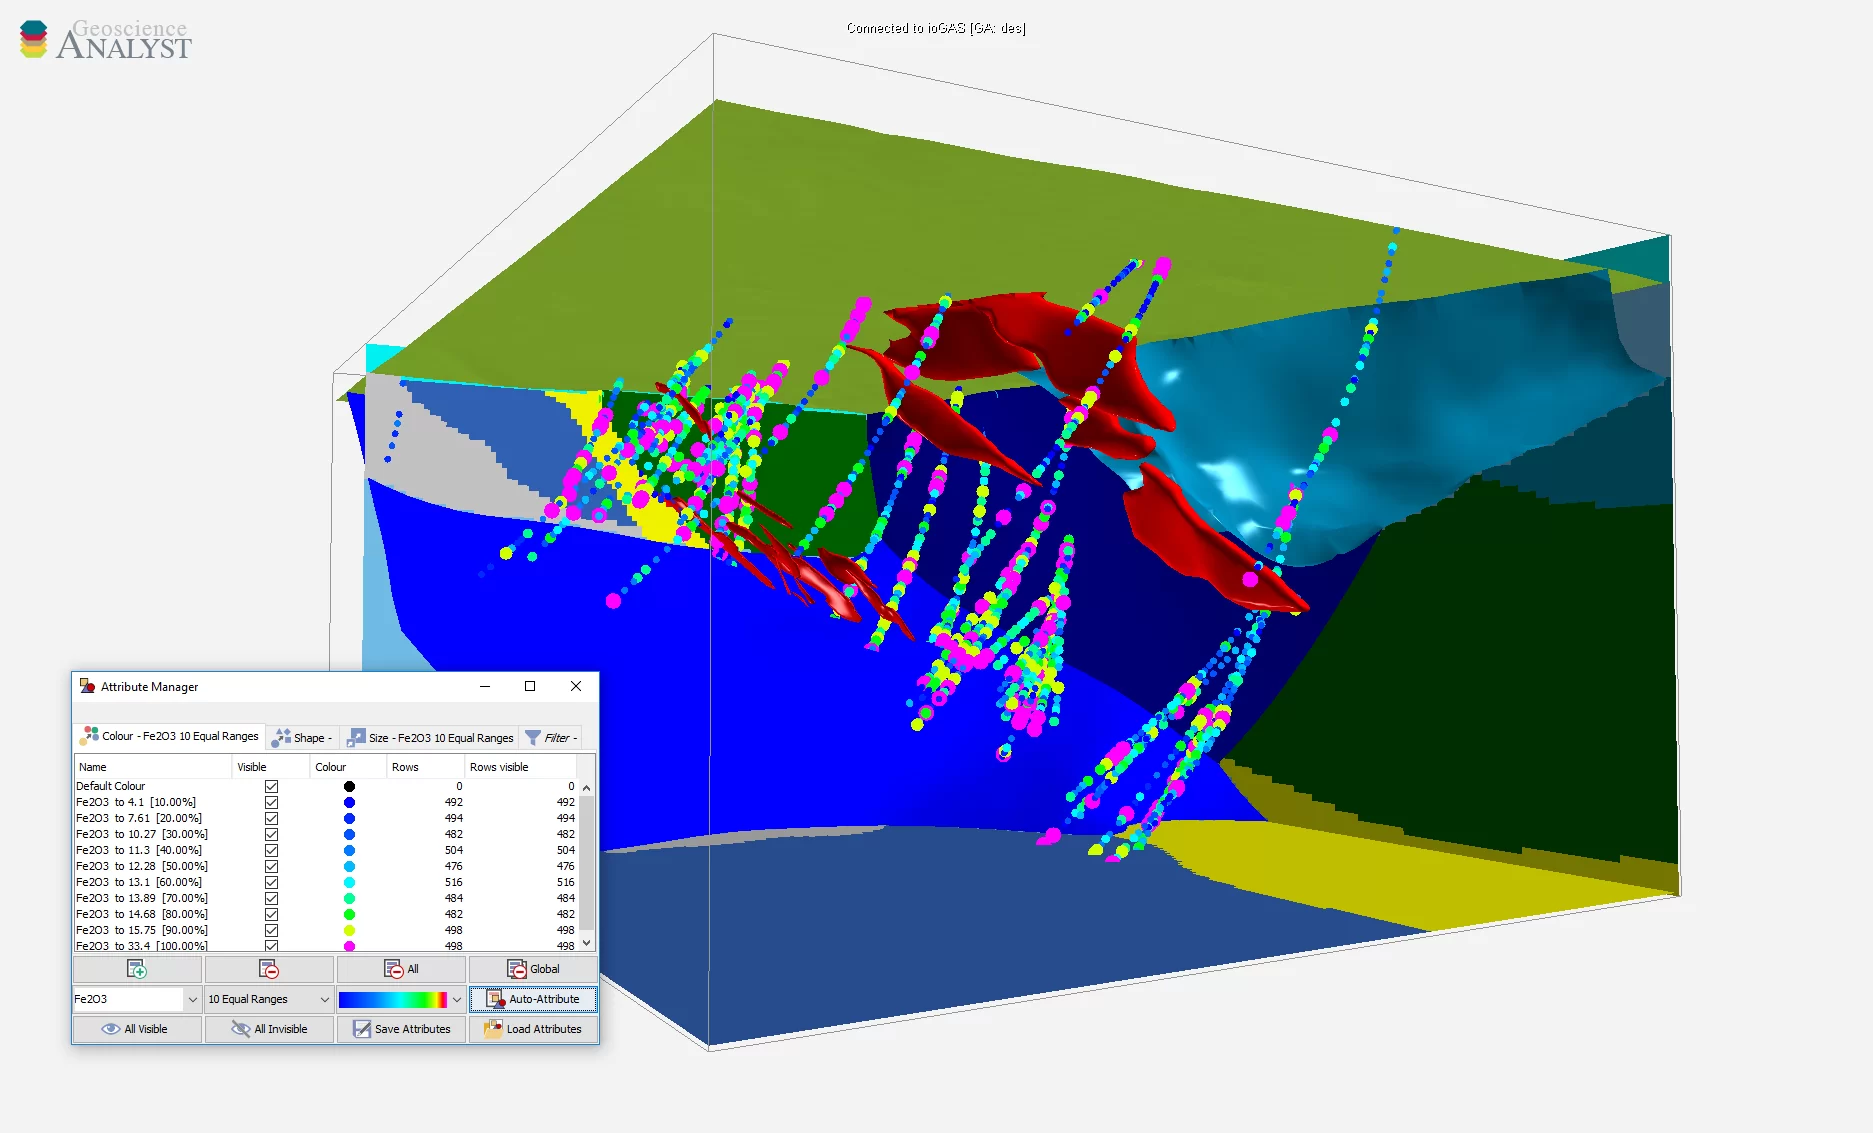1873x1133 pixels.
Task: Switch to the Shape tab
Action: click(x=302, y=738)
